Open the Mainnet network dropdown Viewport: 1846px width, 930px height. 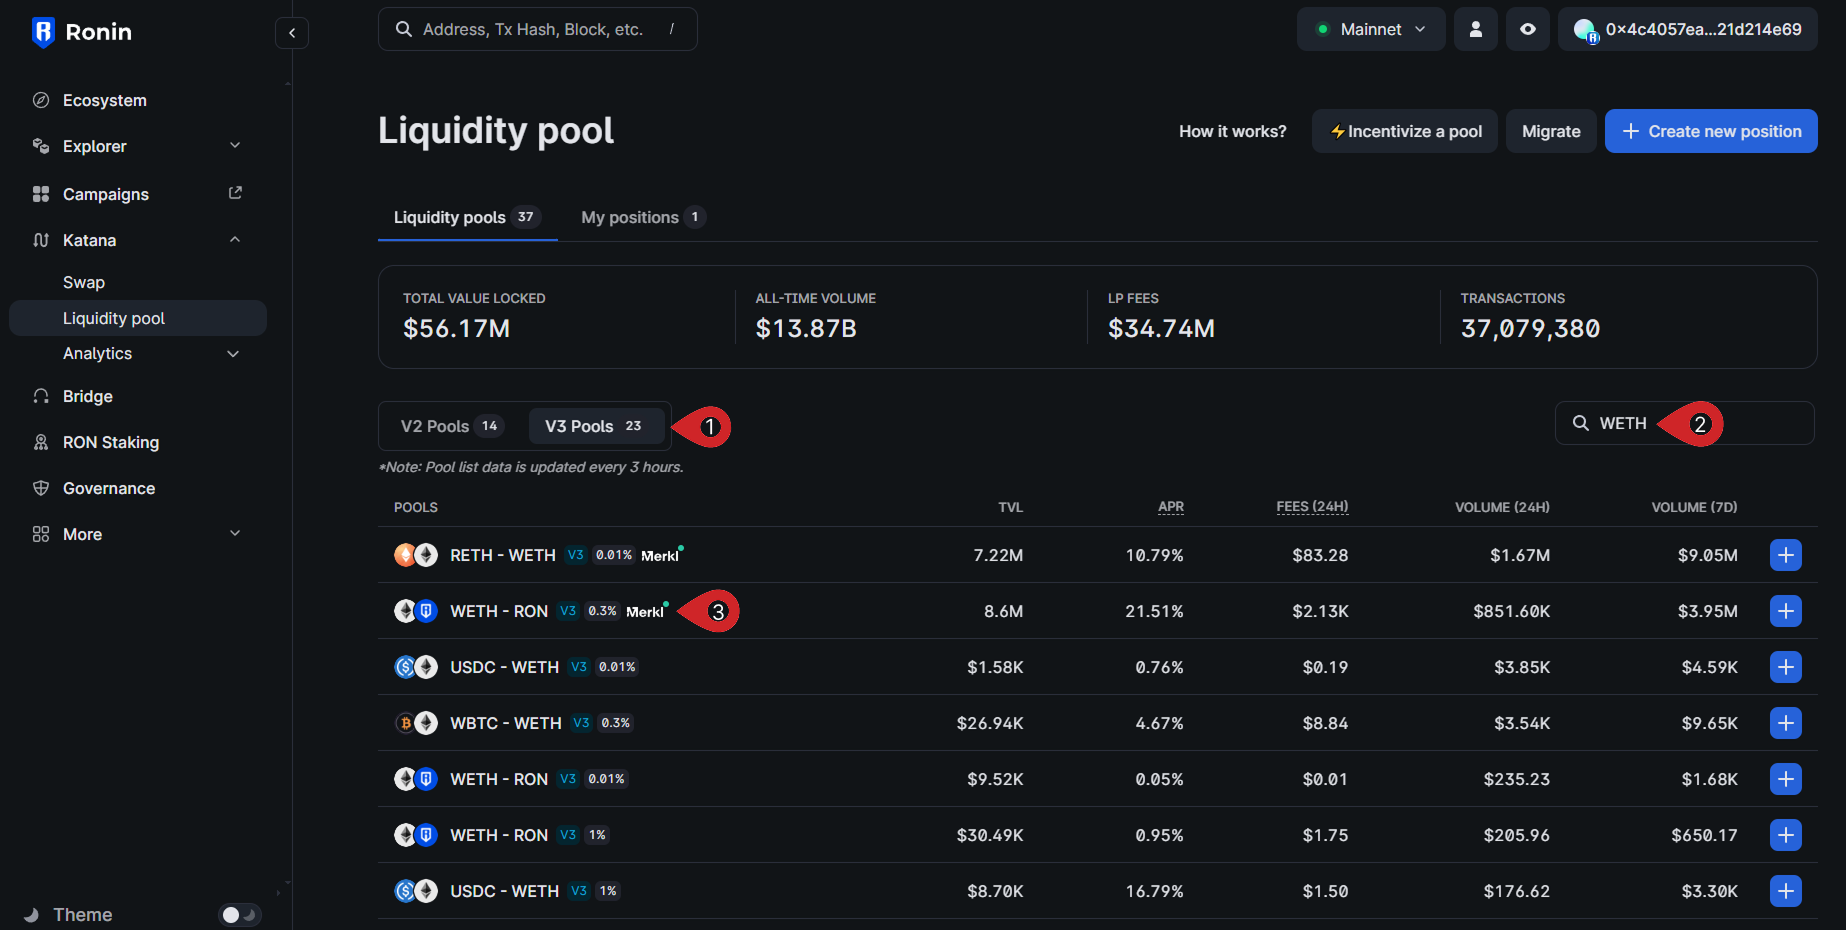1371,29
